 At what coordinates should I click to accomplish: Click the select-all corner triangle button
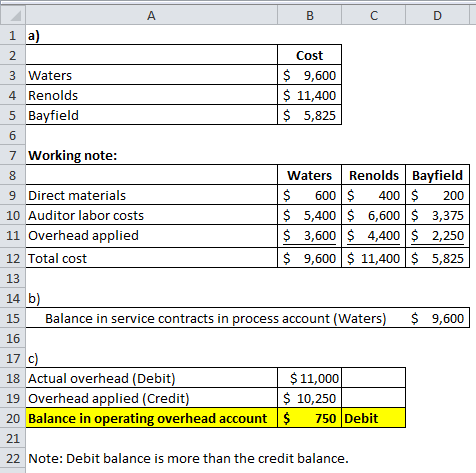click(13, 15)
